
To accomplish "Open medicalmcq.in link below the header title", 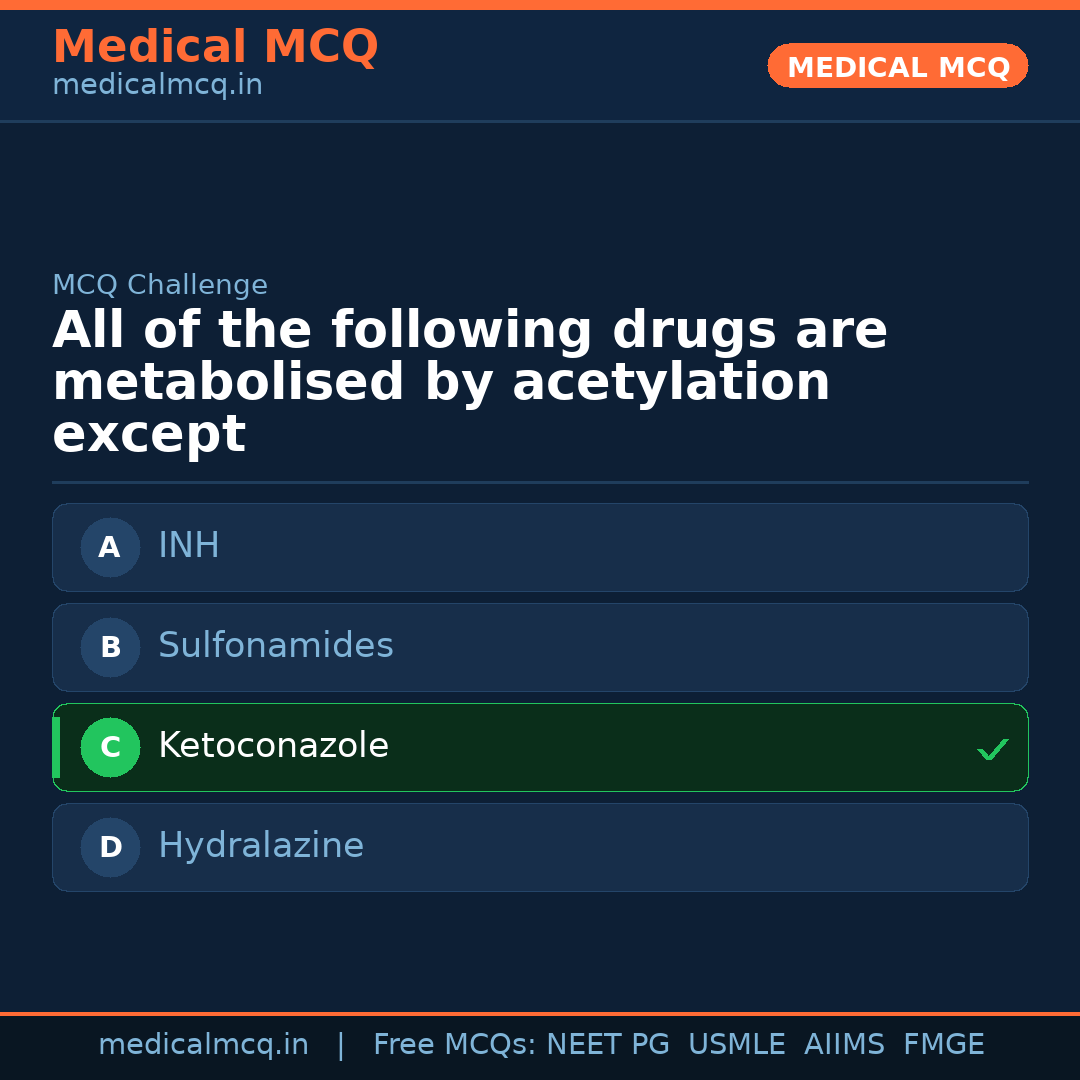I will [157, 86].
